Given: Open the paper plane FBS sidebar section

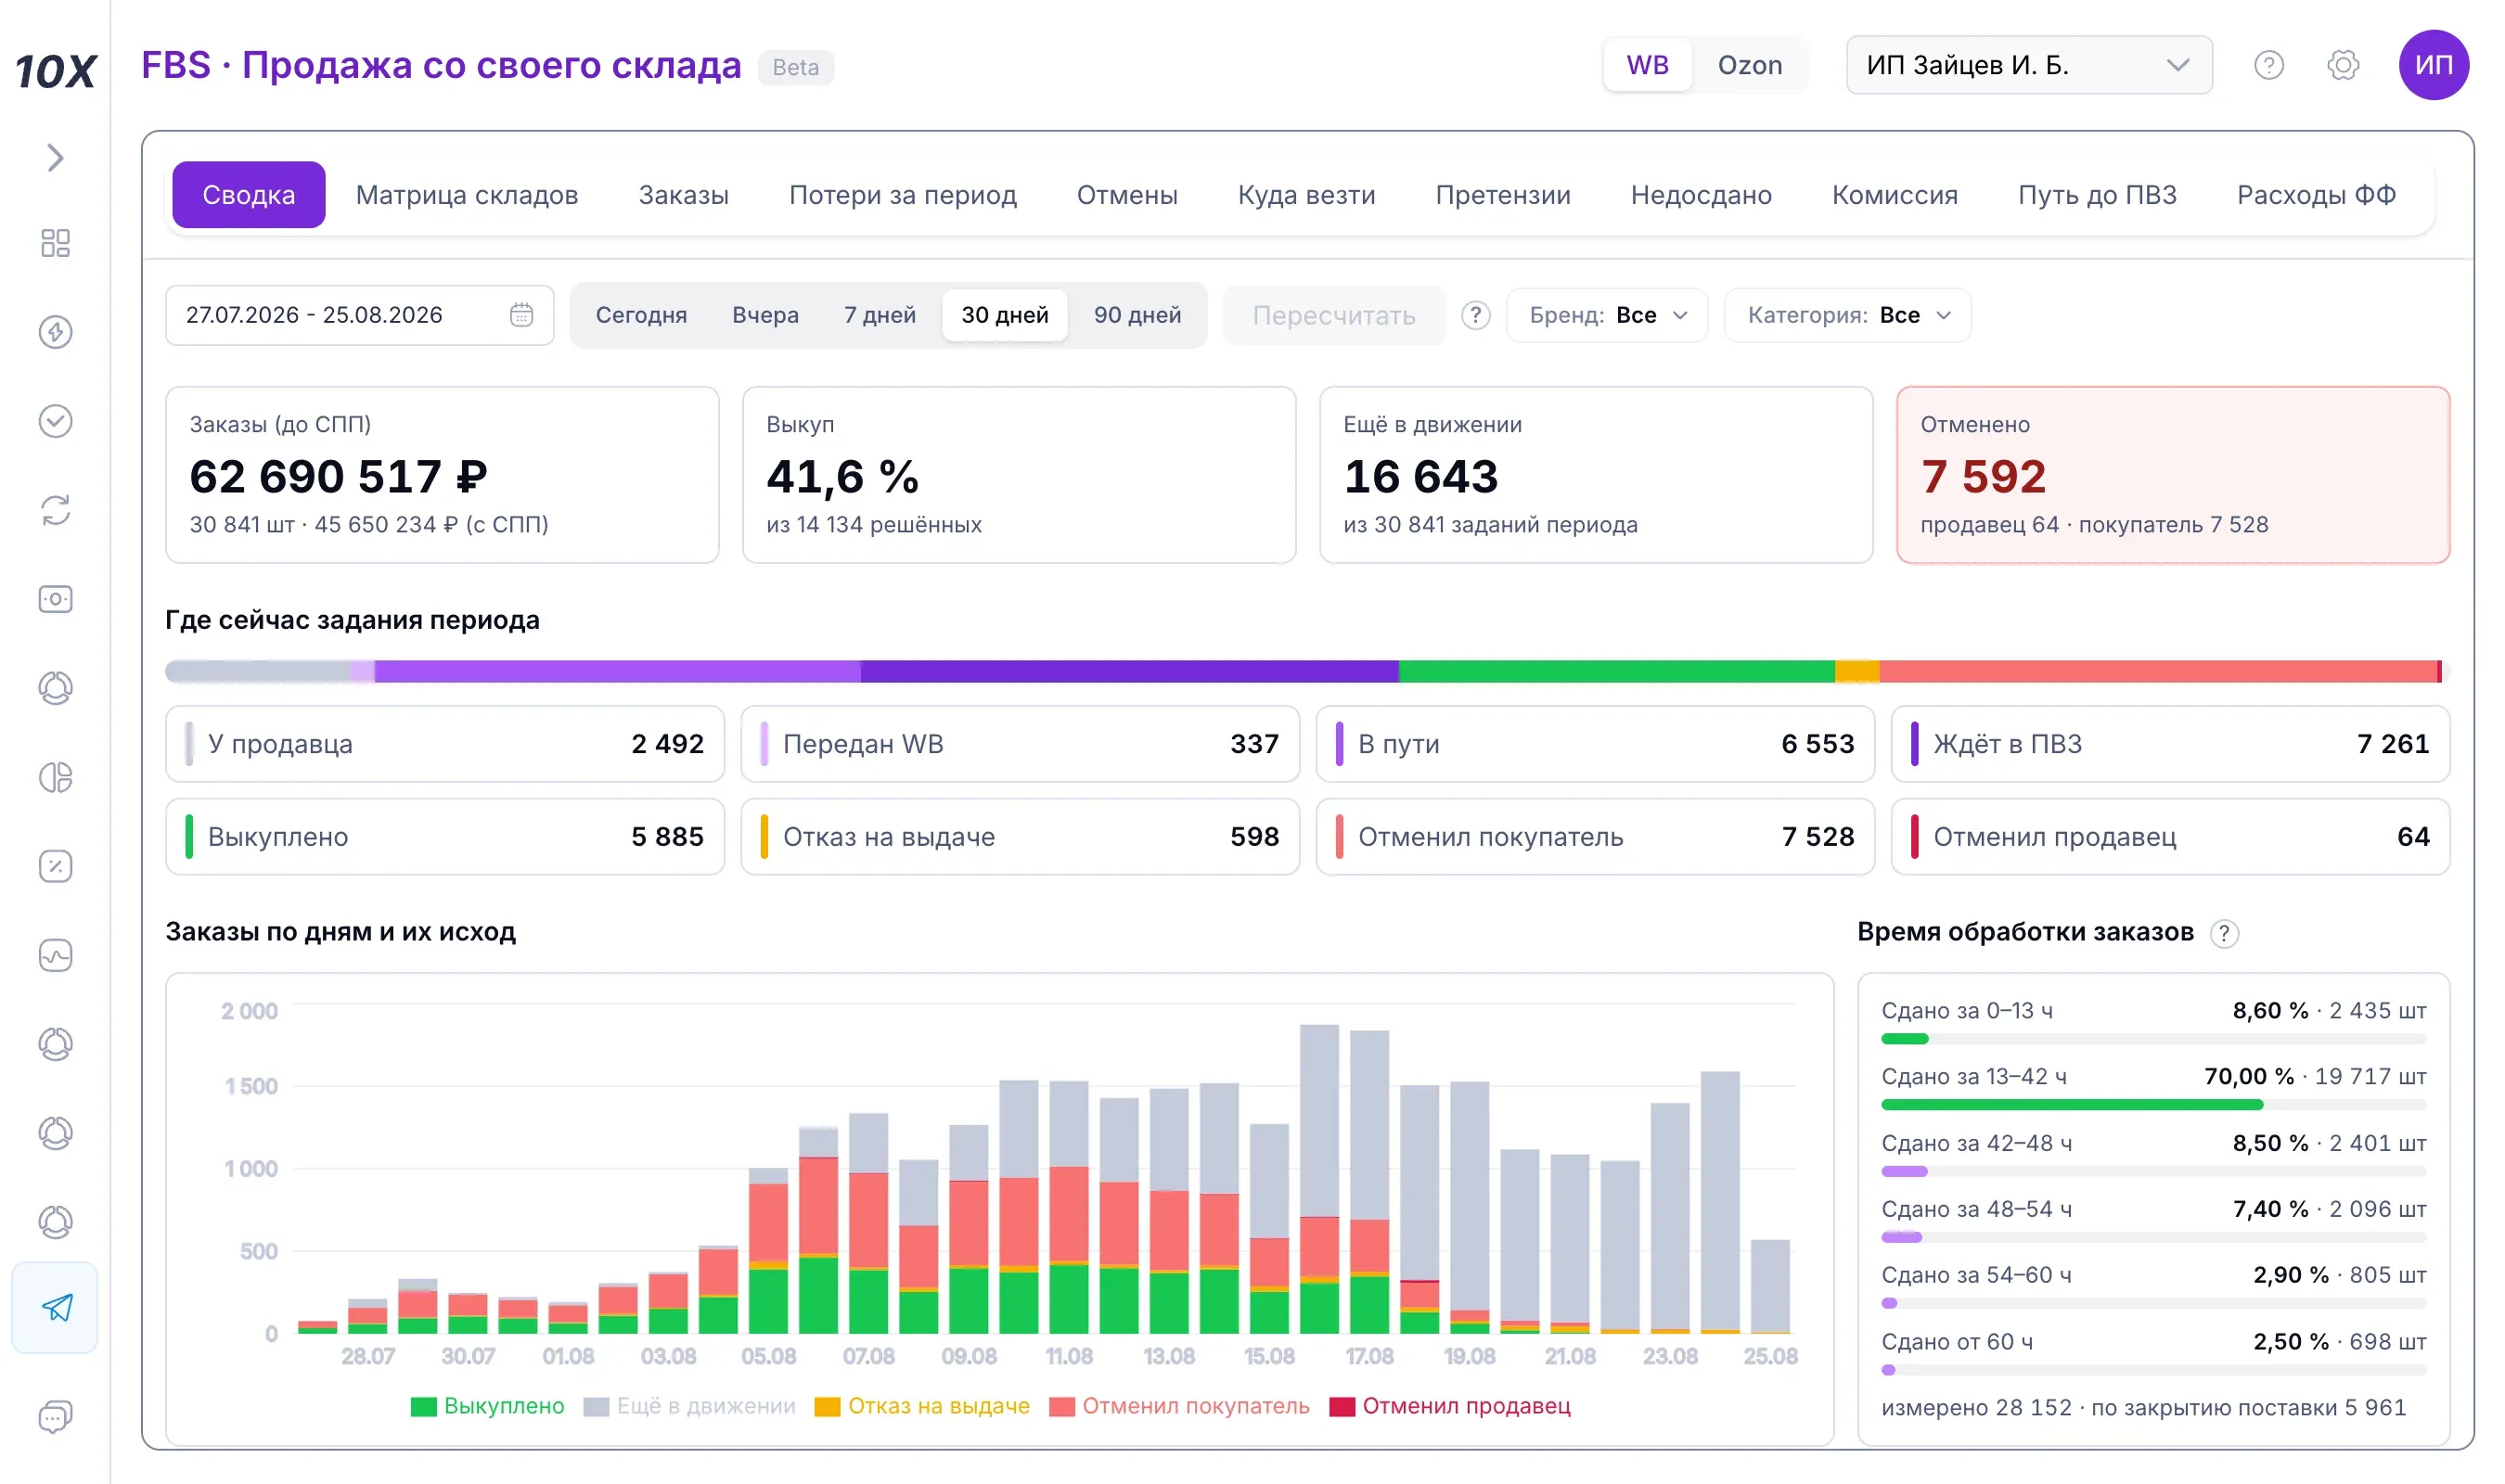Looking at the screenshot, I should (x=55, y=1307).
